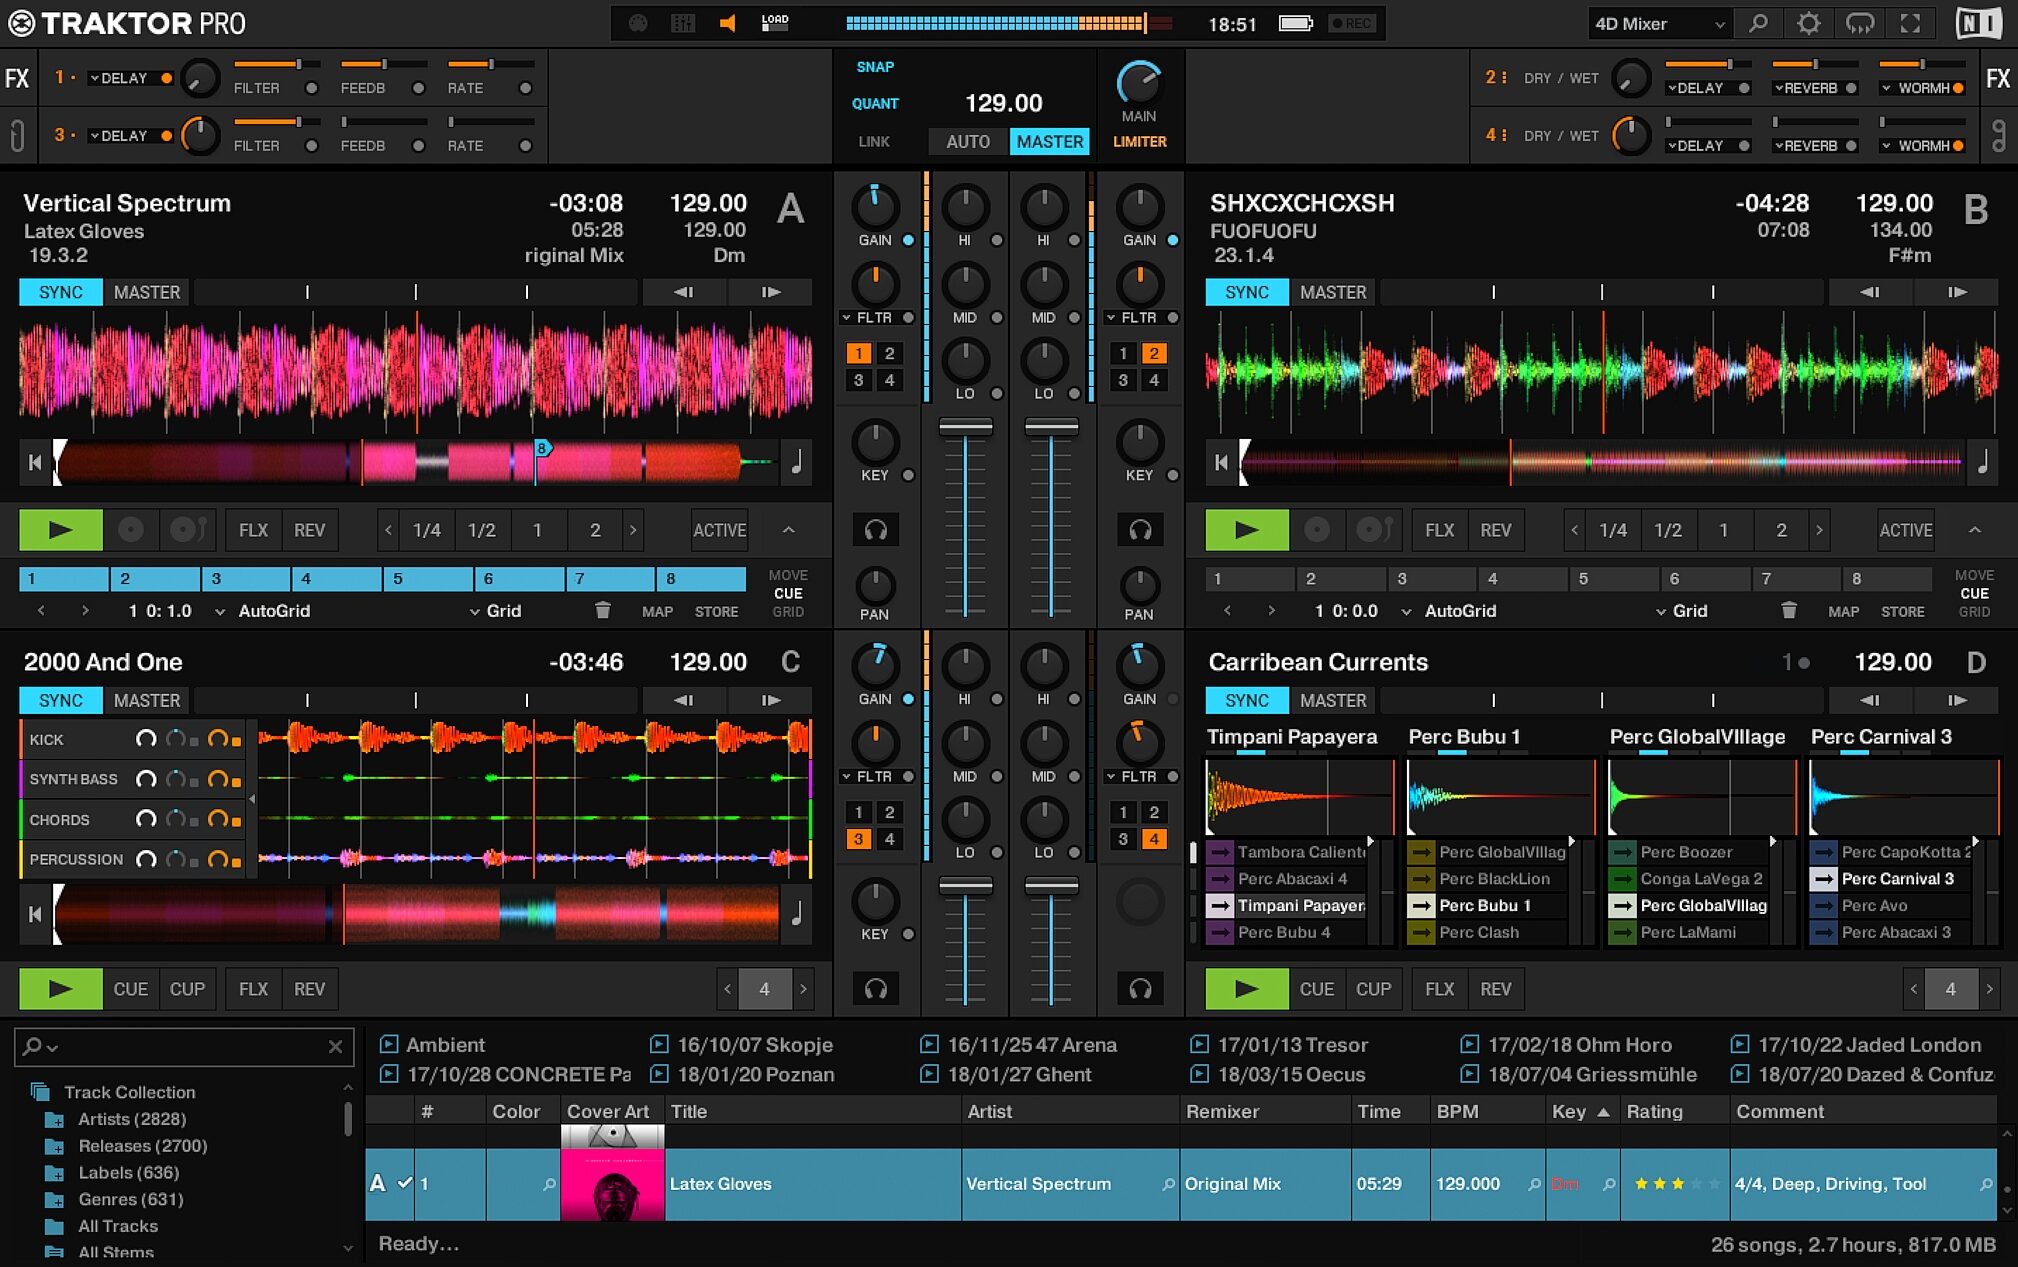Select Artists (2828) in browser tree
Viewport: 2018px width, 1267px height.
[132, 1119]
